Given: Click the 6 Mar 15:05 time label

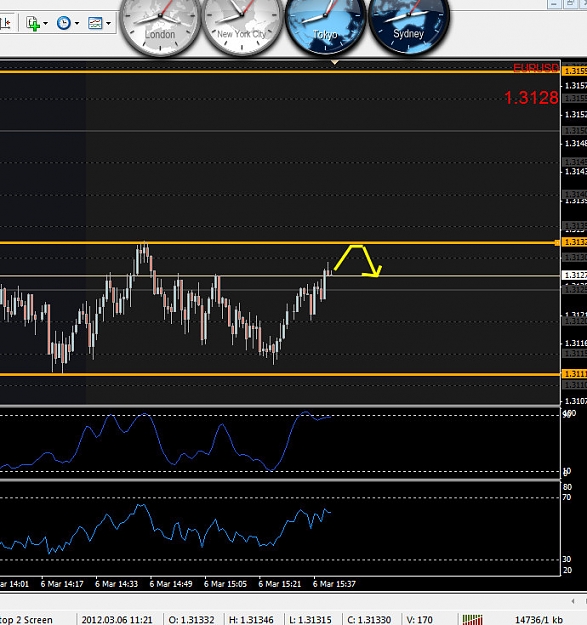Looking at the screenshot, I should click(225, 584).
